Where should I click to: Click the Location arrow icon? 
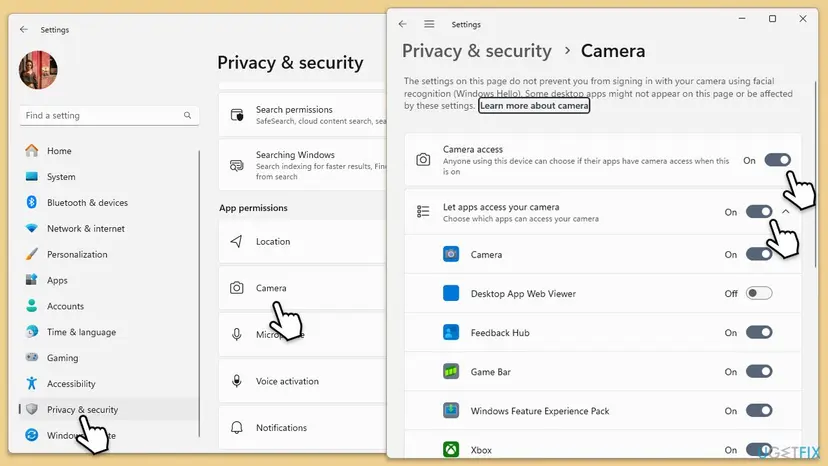[x=237, y=241]
